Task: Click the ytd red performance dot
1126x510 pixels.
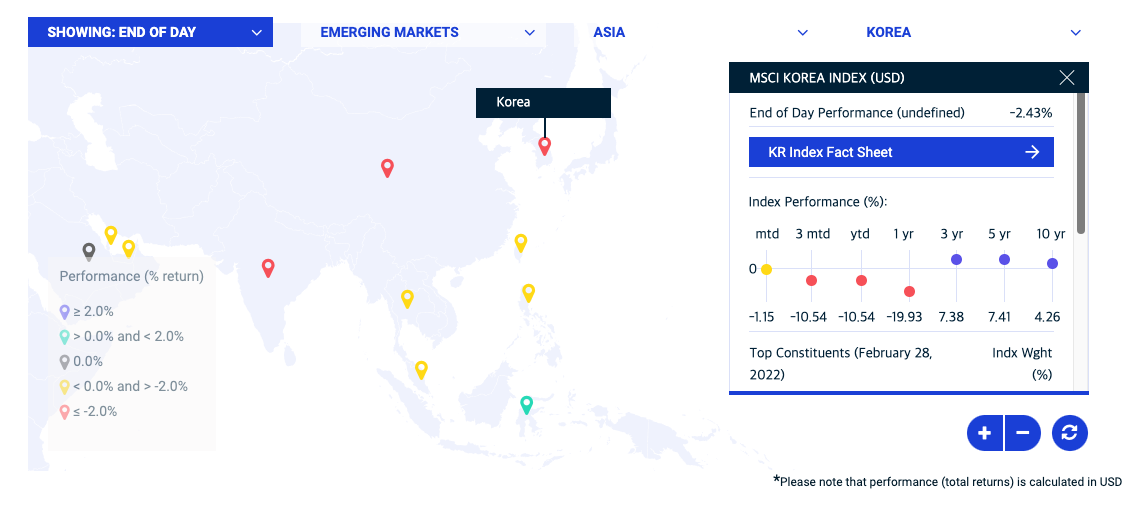Action: point(861,280)
